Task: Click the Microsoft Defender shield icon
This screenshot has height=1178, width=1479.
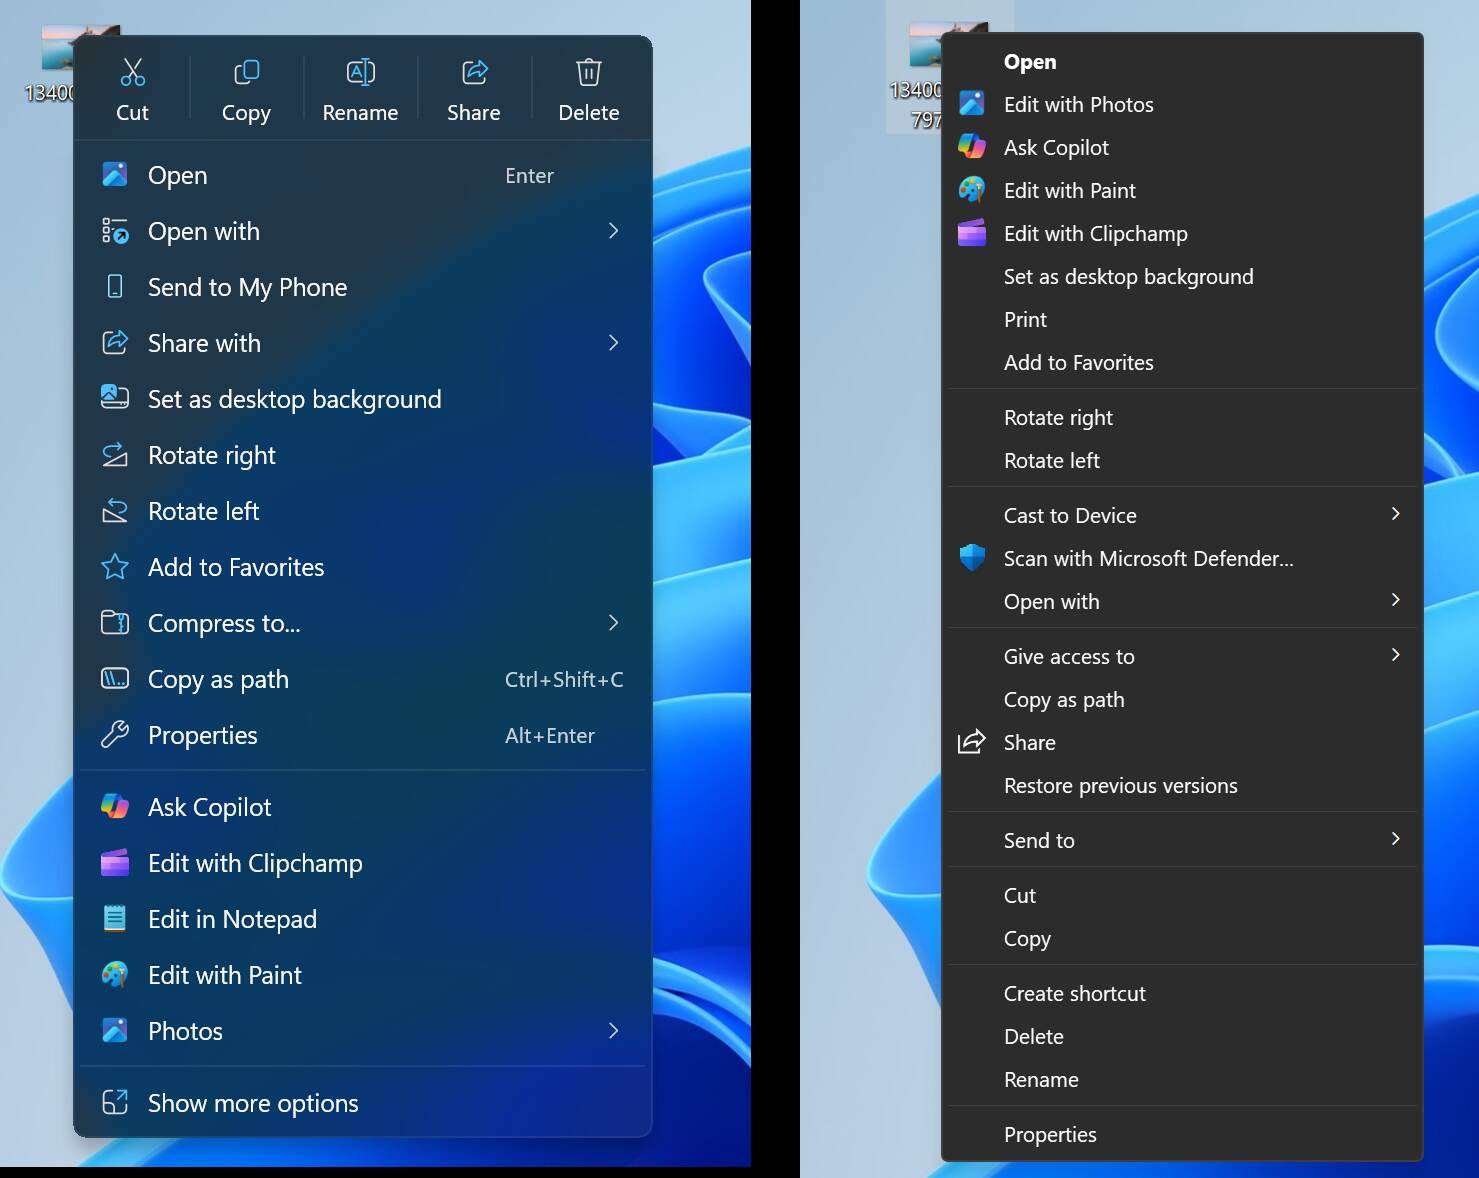Action: [972, 558]
